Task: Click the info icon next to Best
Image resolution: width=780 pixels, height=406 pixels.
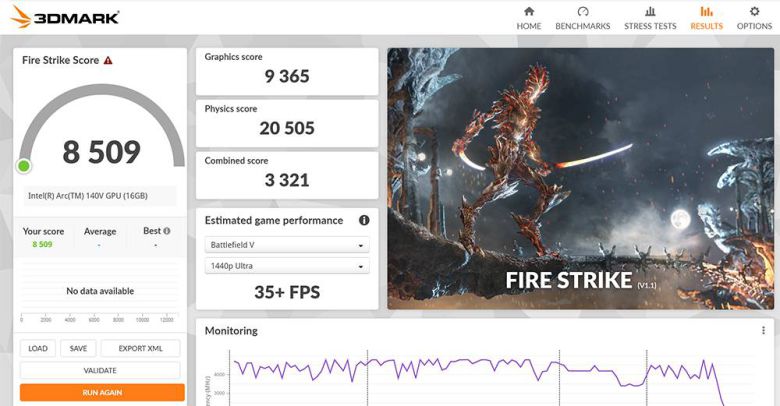Action: (x=167, y=231)
